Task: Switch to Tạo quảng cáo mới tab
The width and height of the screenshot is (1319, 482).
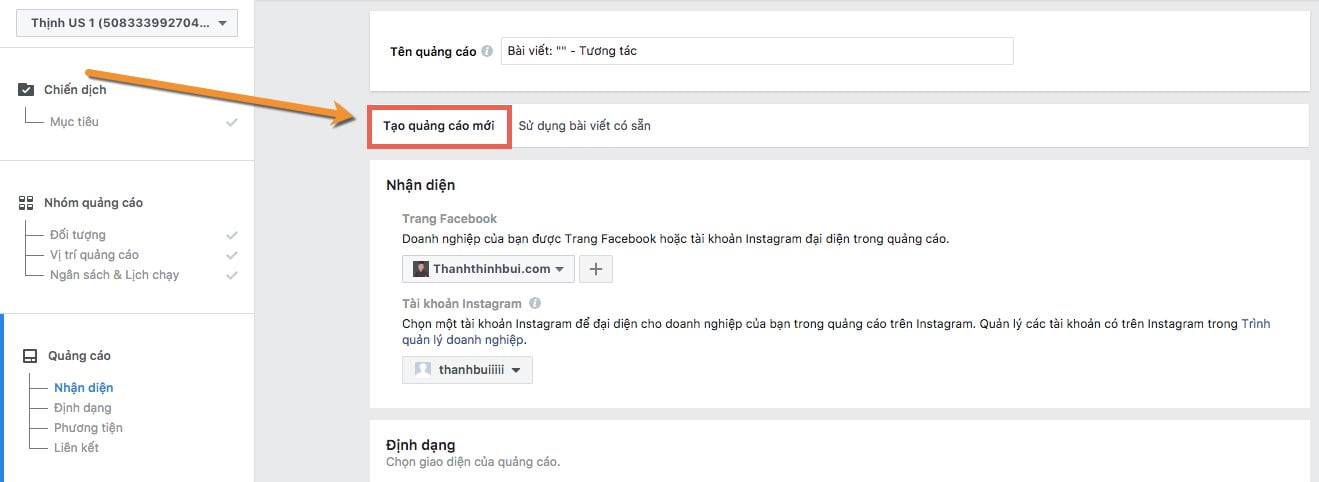Action: [439, 126]
